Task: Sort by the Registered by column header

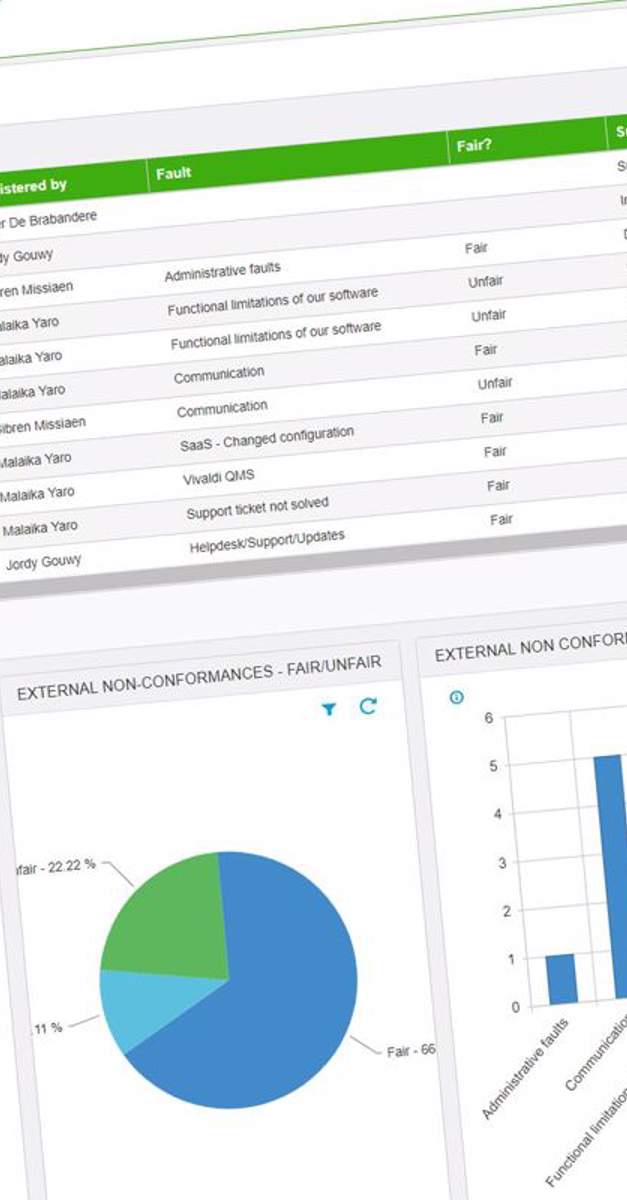Action: pyautogui.click(x=32, y=186)
